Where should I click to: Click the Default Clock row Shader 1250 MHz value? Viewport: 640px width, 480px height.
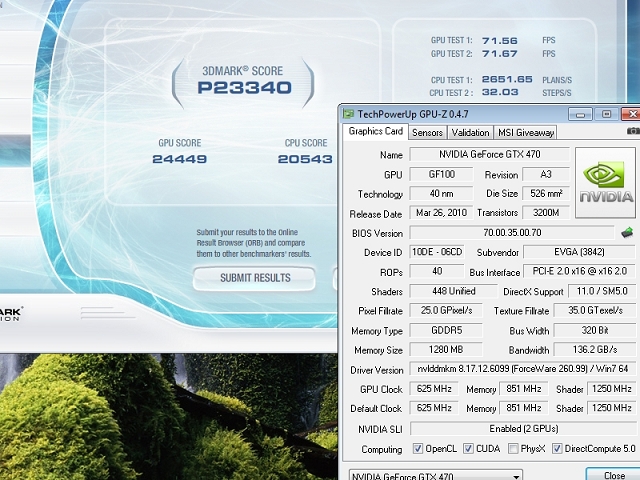tap(611, 408)
